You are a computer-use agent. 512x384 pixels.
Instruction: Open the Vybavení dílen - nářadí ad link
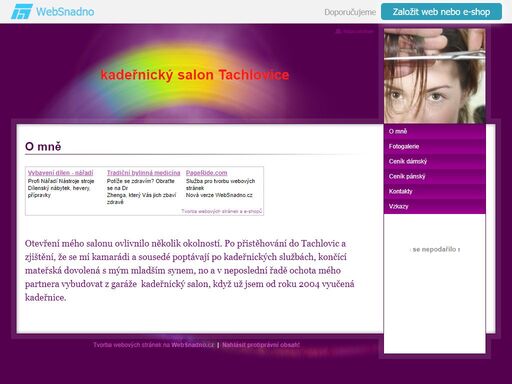(61, 173)
